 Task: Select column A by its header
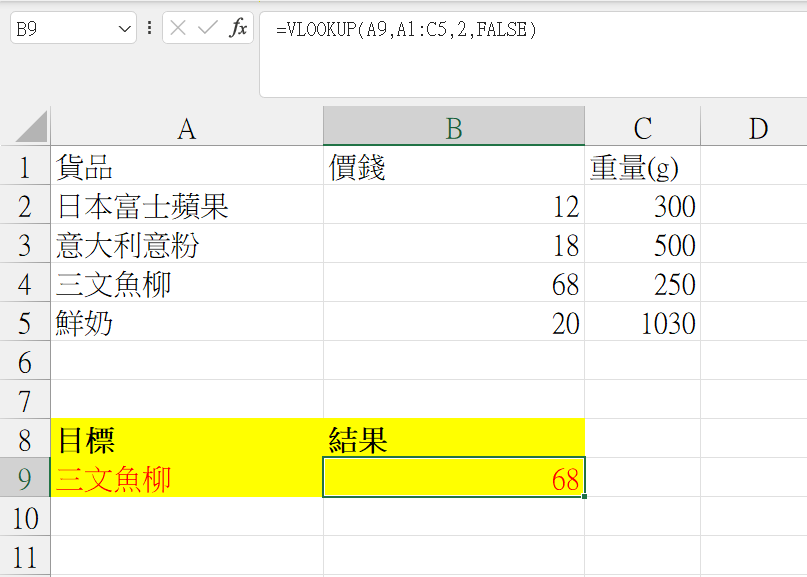pos(186,126)
